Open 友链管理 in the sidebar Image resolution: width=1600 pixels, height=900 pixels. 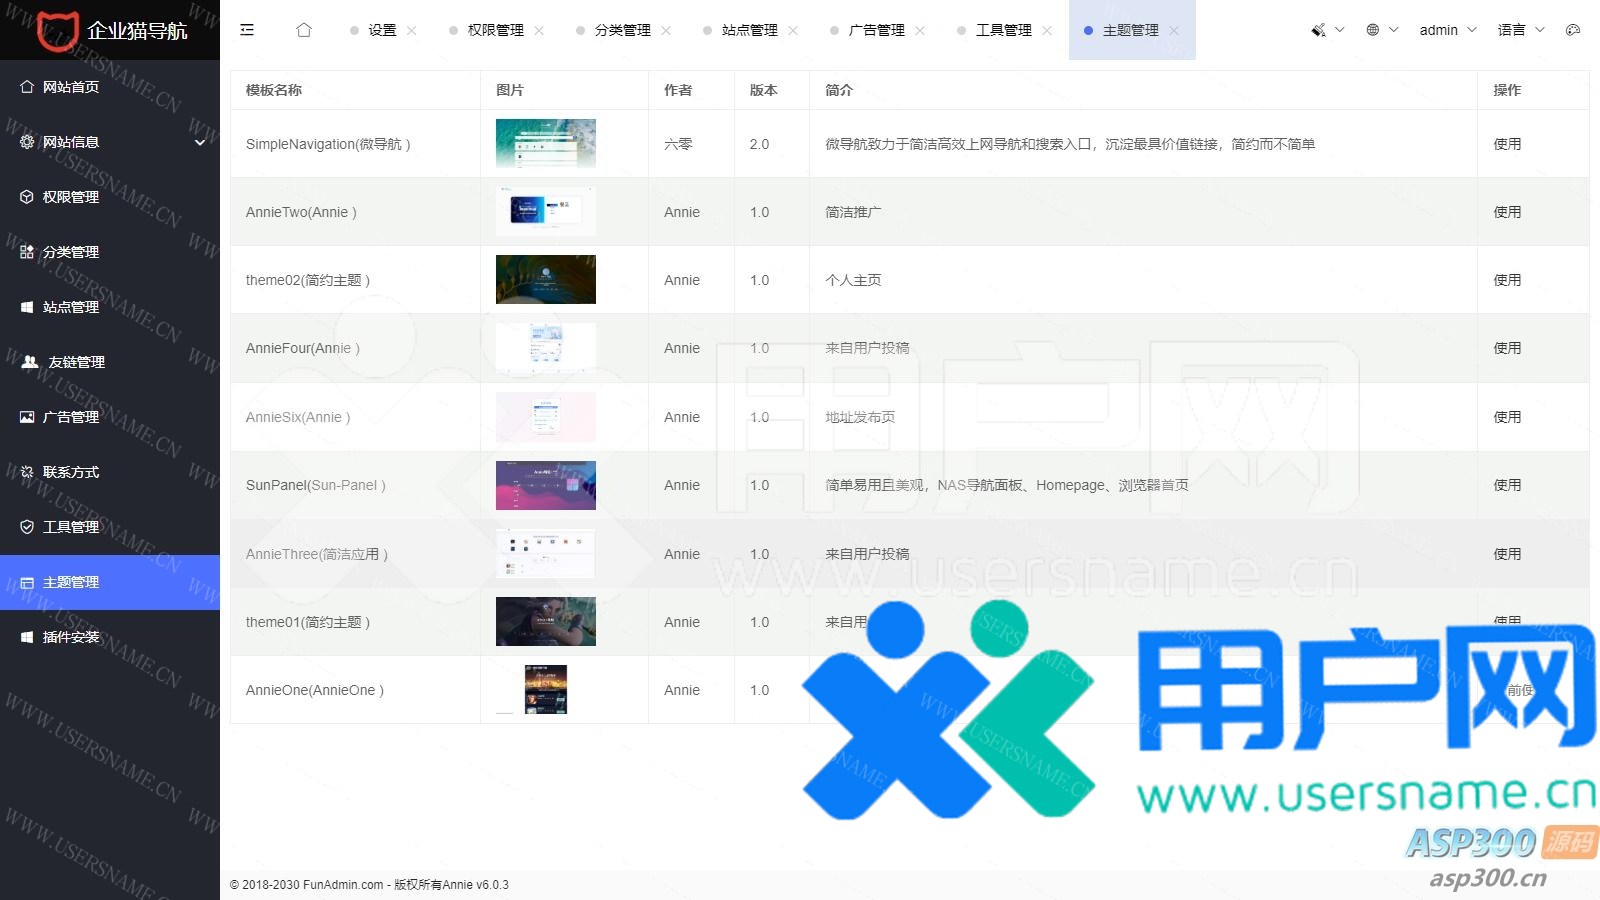76,362
